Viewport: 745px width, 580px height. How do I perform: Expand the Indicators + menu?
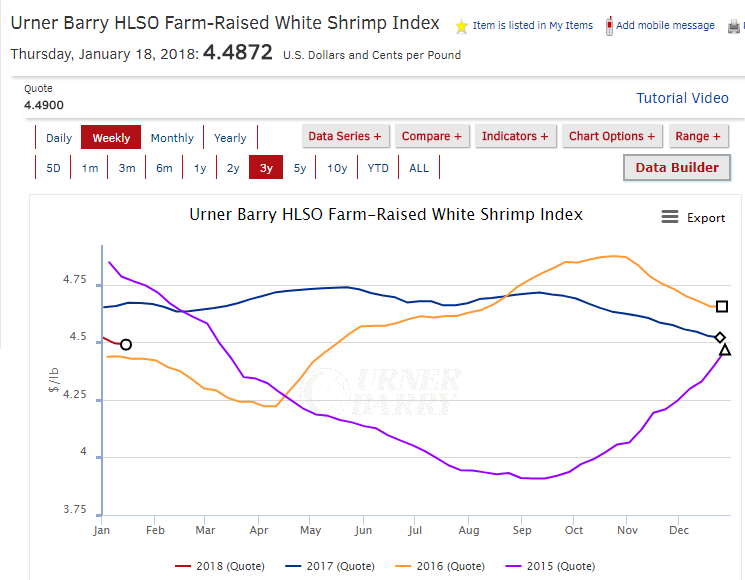pyautogui.click(x=516, y=136)
